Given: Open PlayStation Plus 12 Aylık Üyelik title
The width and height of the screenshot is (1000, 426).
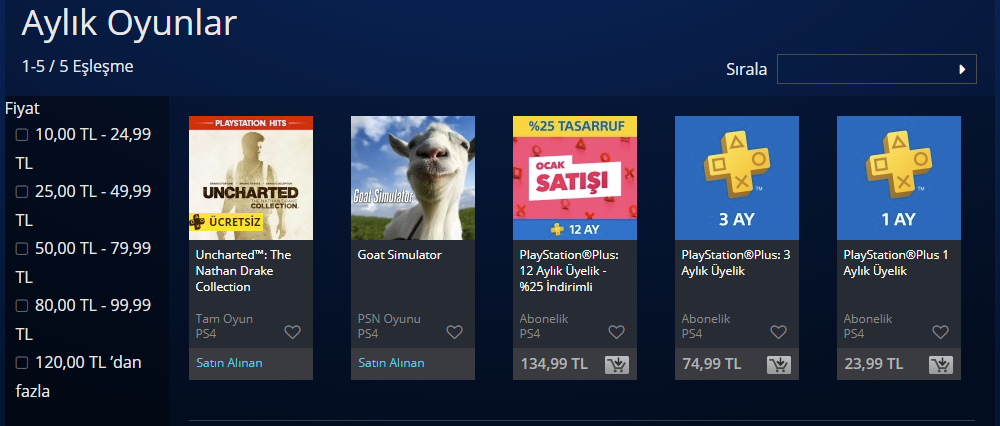Looking at the screenshot, I should 570,271.
